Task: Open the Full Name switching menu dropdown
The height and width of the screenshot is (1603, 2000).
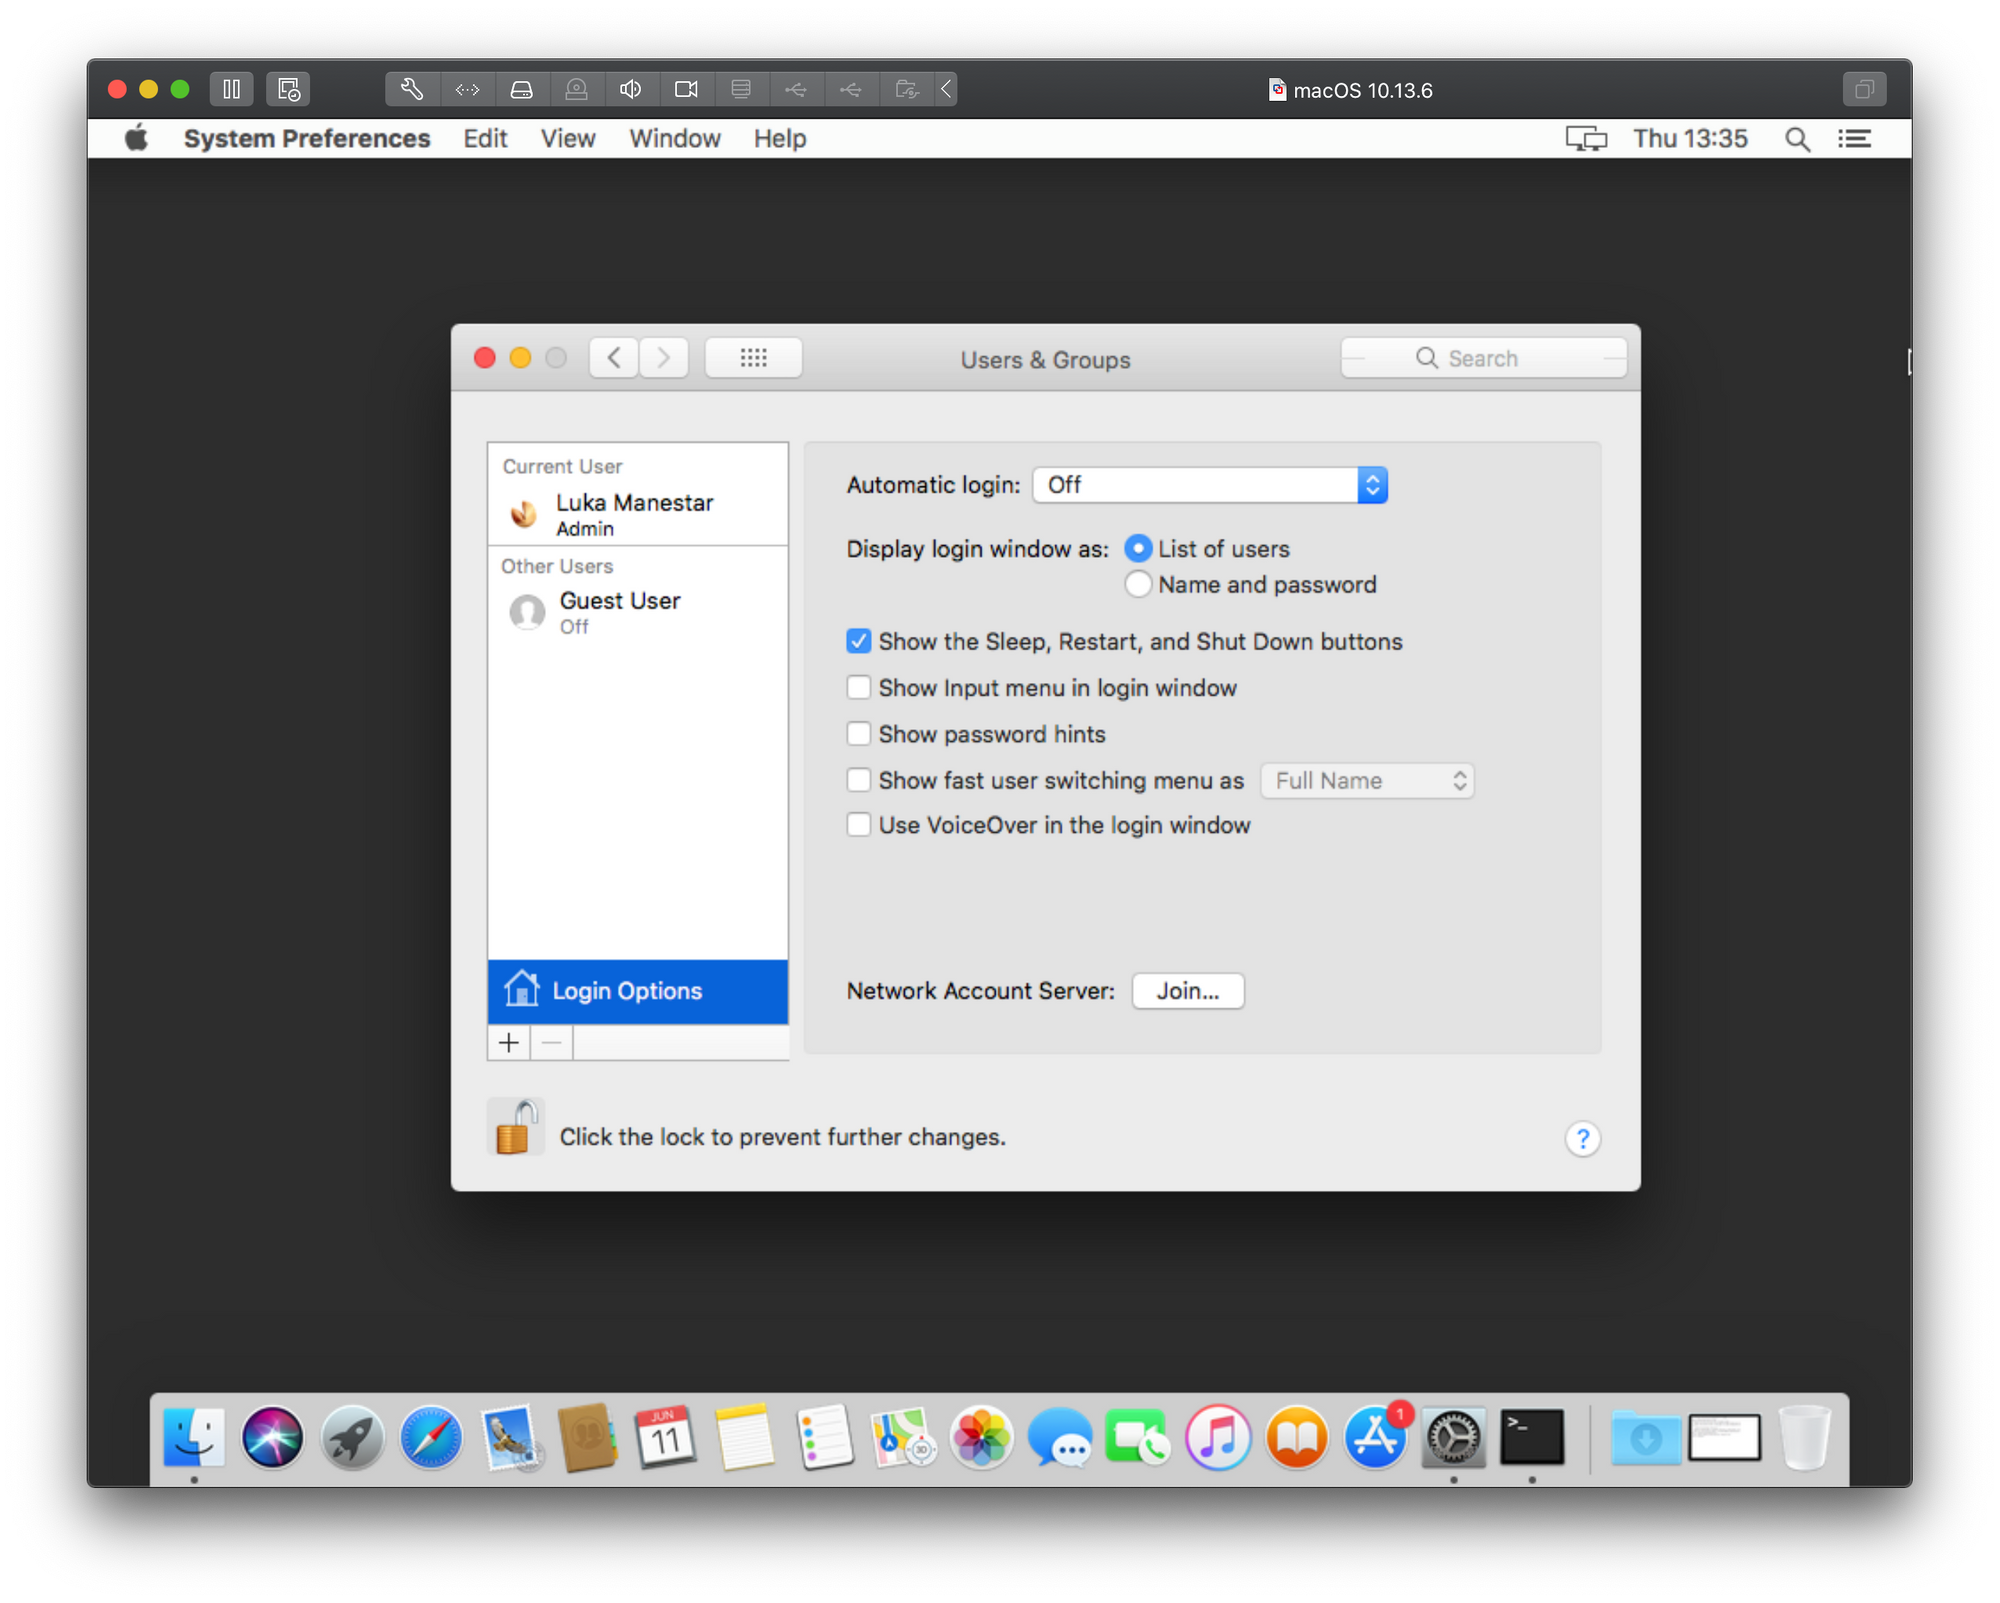Action: [x=1367, y=781]
